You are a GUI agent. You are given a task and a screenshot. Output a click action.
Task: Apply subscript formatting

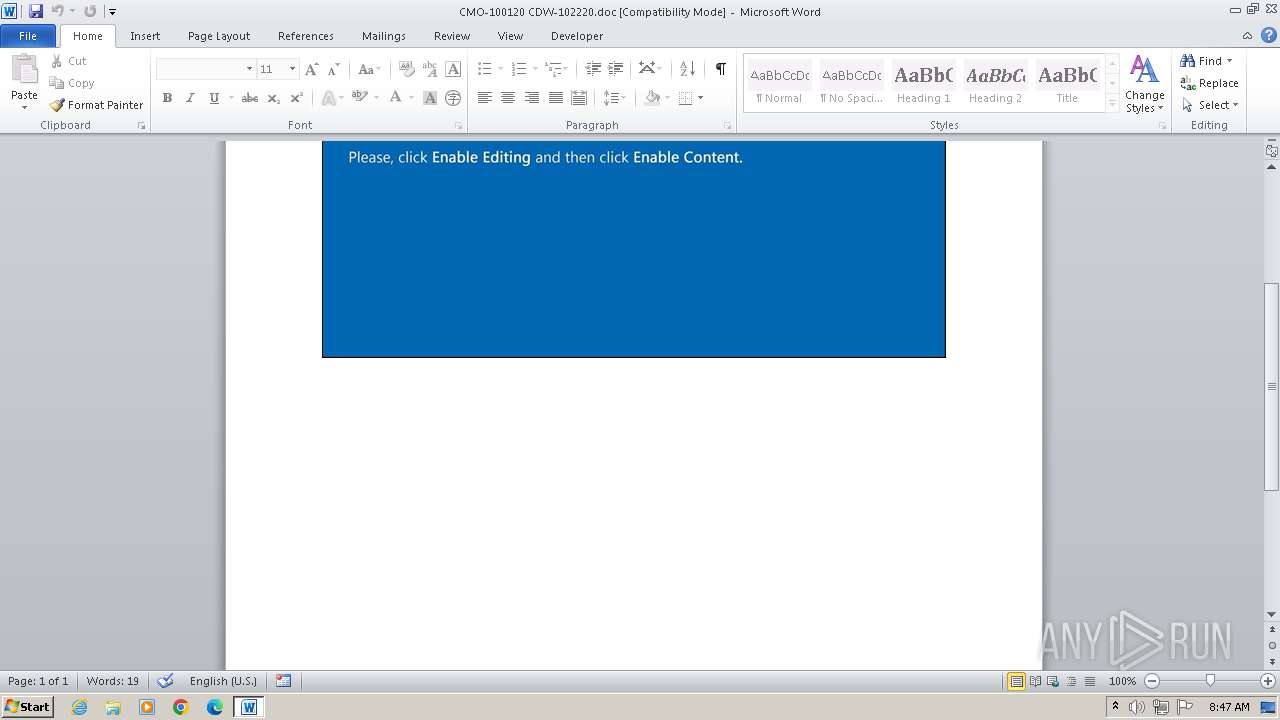[x=274, y=98]
